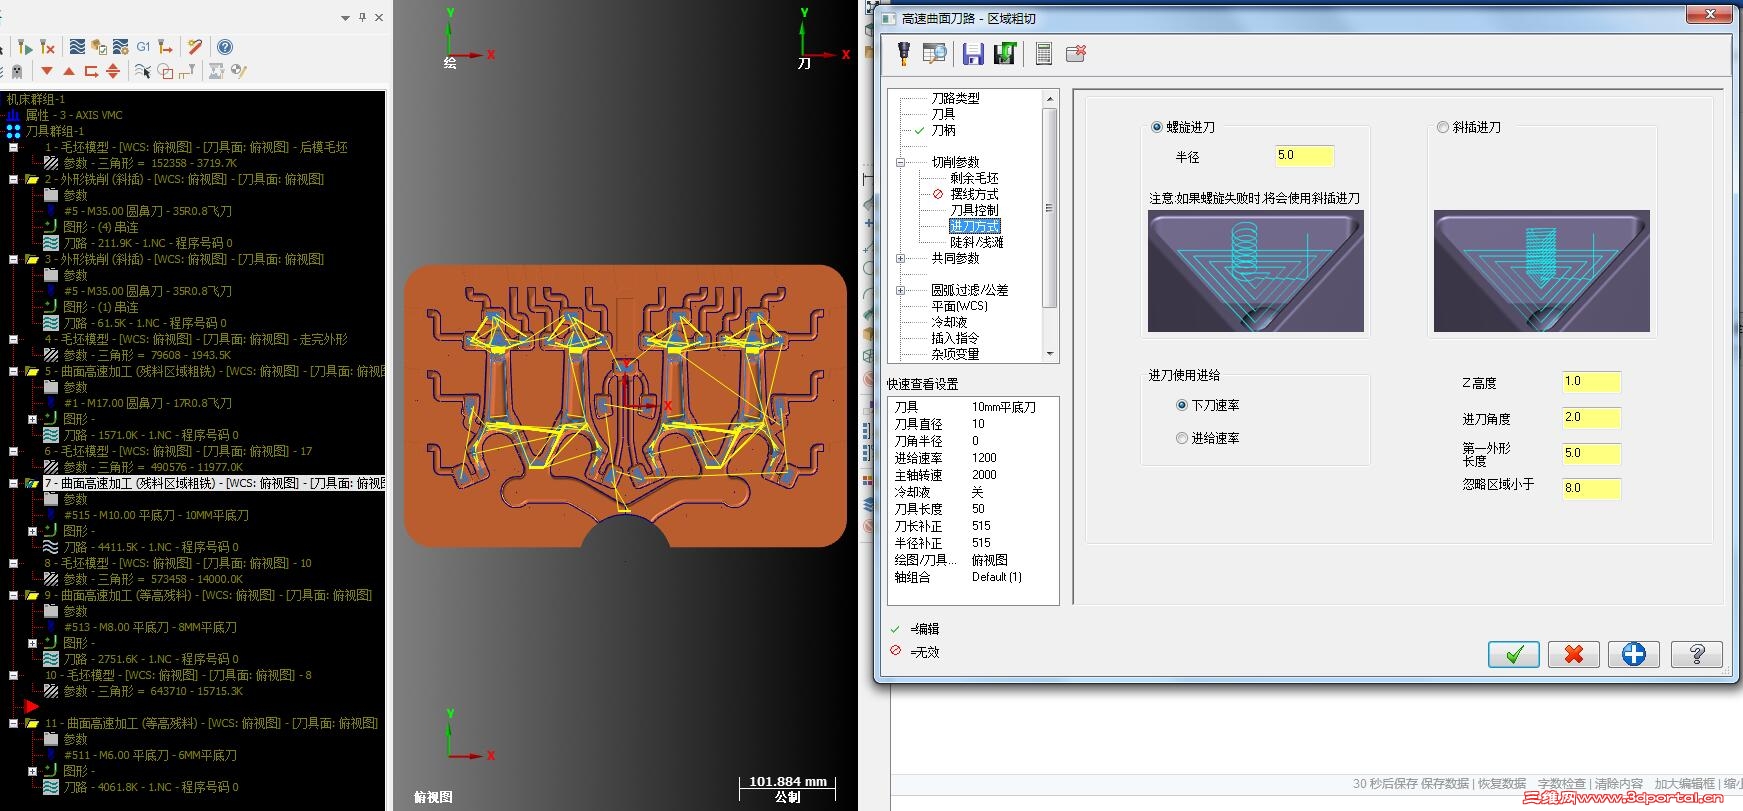The height and width of the screenshot is (811, 1743).
Task: Confirm dialog with the green checkmark button
Action: [x=1514, y=654]
